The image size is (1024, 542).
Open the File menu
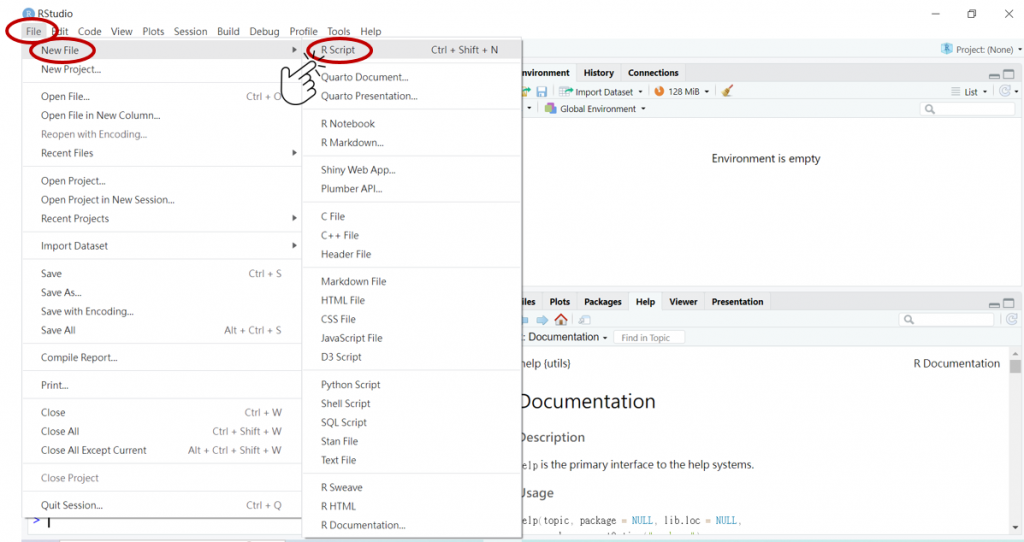pos(33,31)
